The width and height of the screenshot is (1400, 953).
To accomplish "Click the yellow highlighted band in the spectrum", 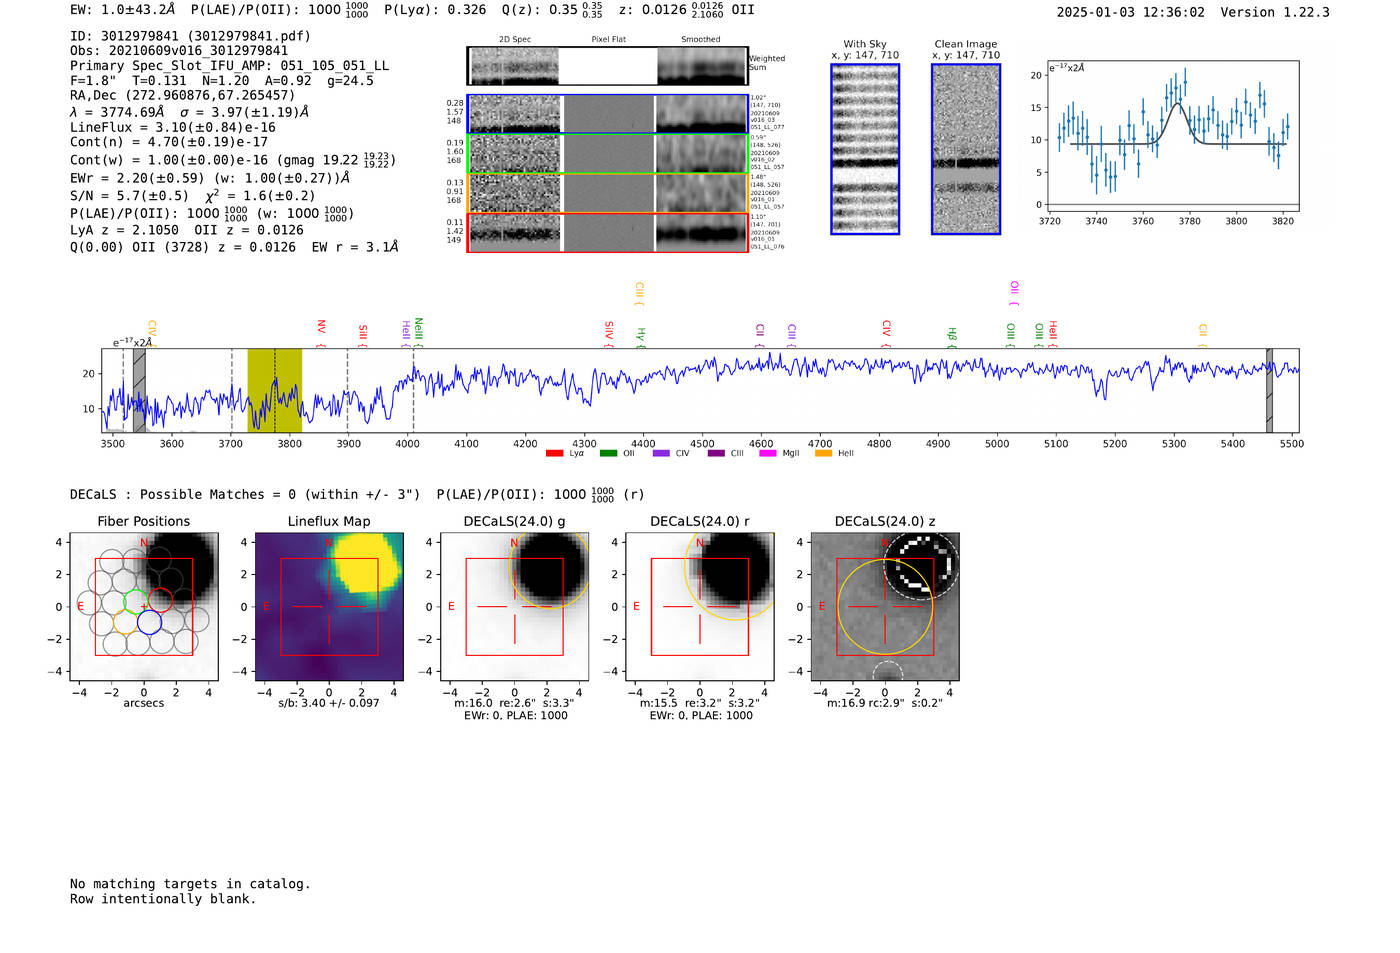I will click(x=274, y=391).
